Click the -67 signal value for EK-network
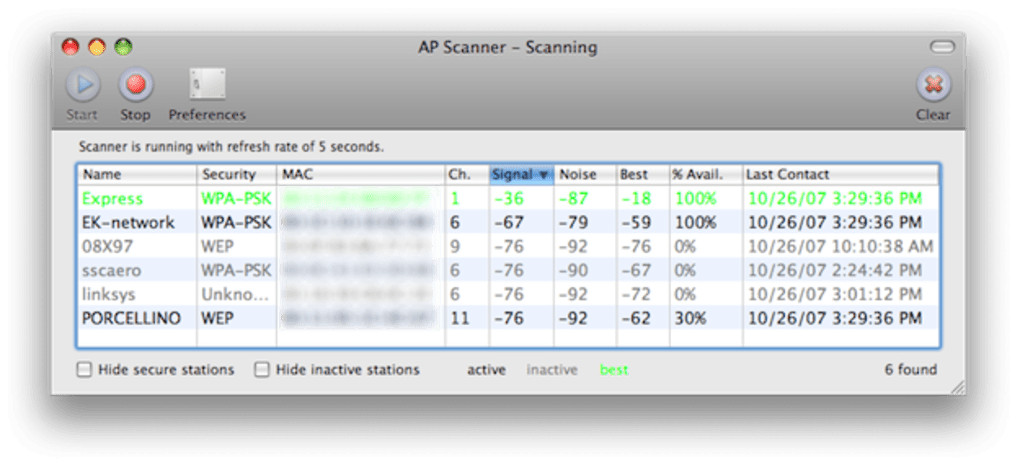Image resolution: width=1020 pixels, height=465 pixels. (509, 222)
